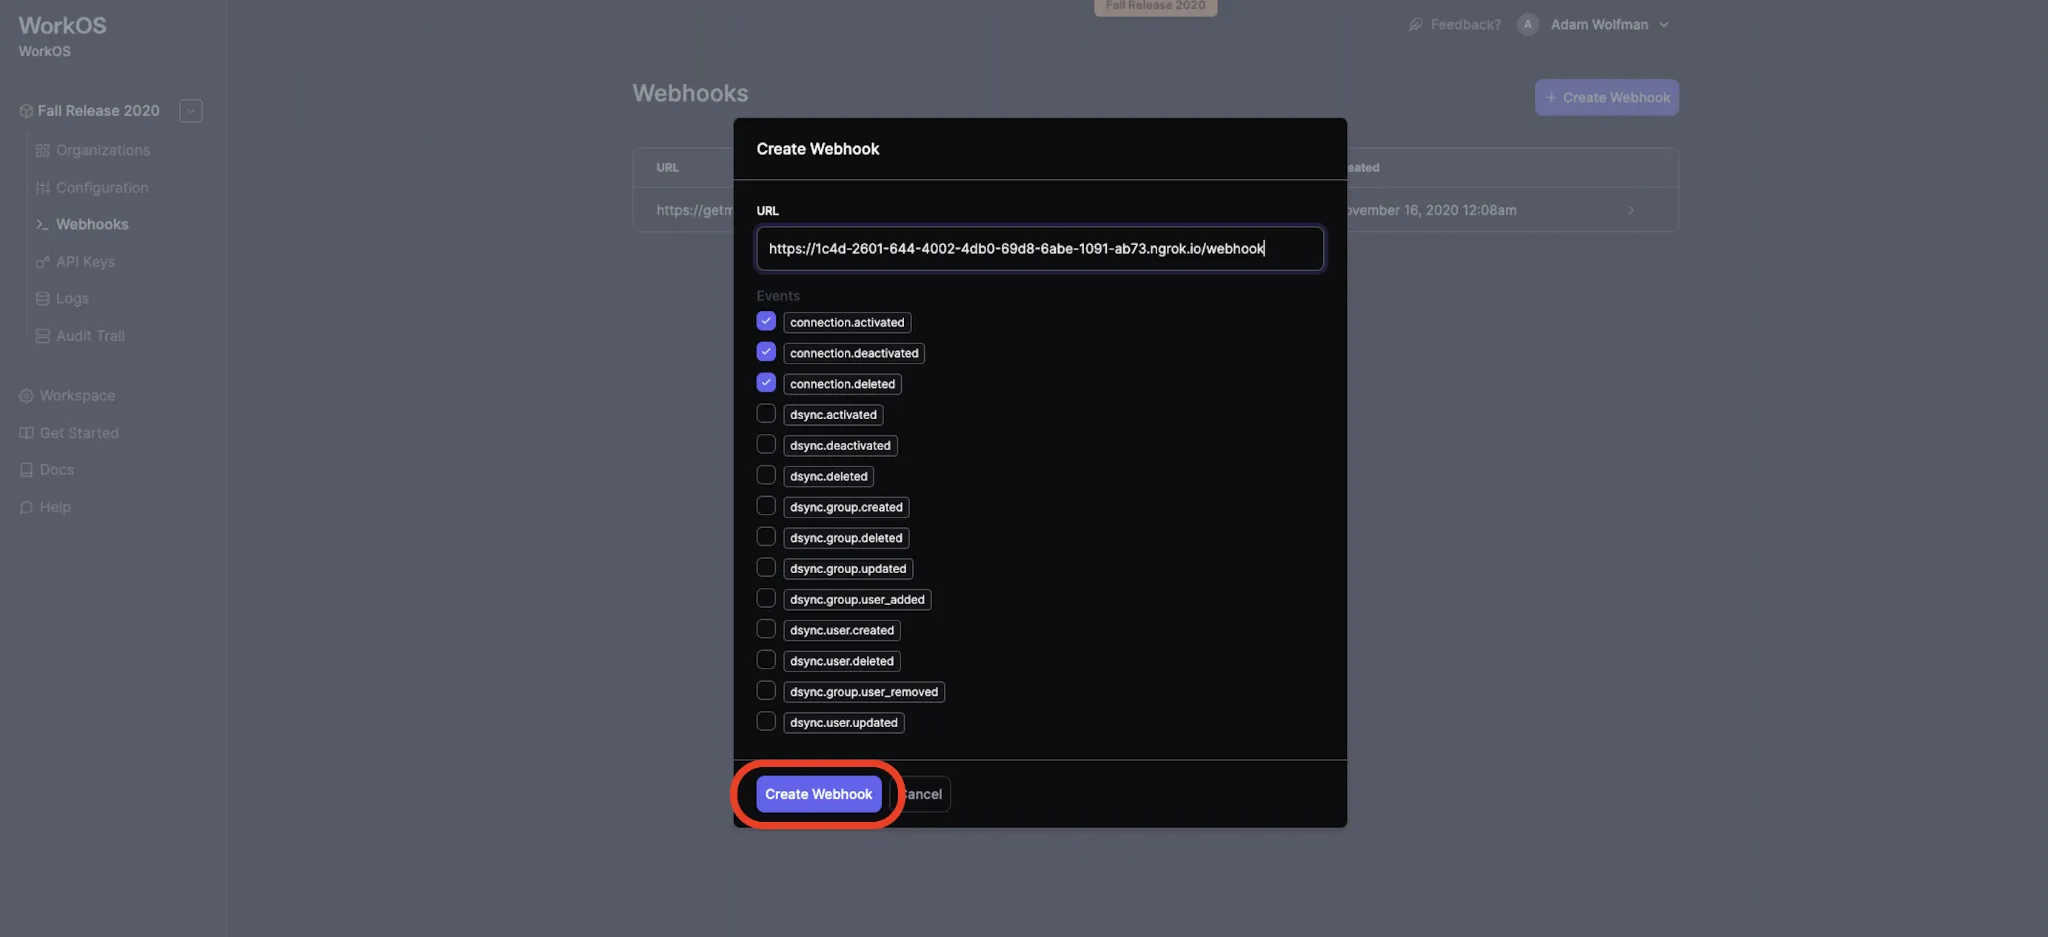Image resolution: width=2048 pixels, height=937 pixels.
Task: Click the dsync.user.updated event label
Action: click(x=844, y=723)
